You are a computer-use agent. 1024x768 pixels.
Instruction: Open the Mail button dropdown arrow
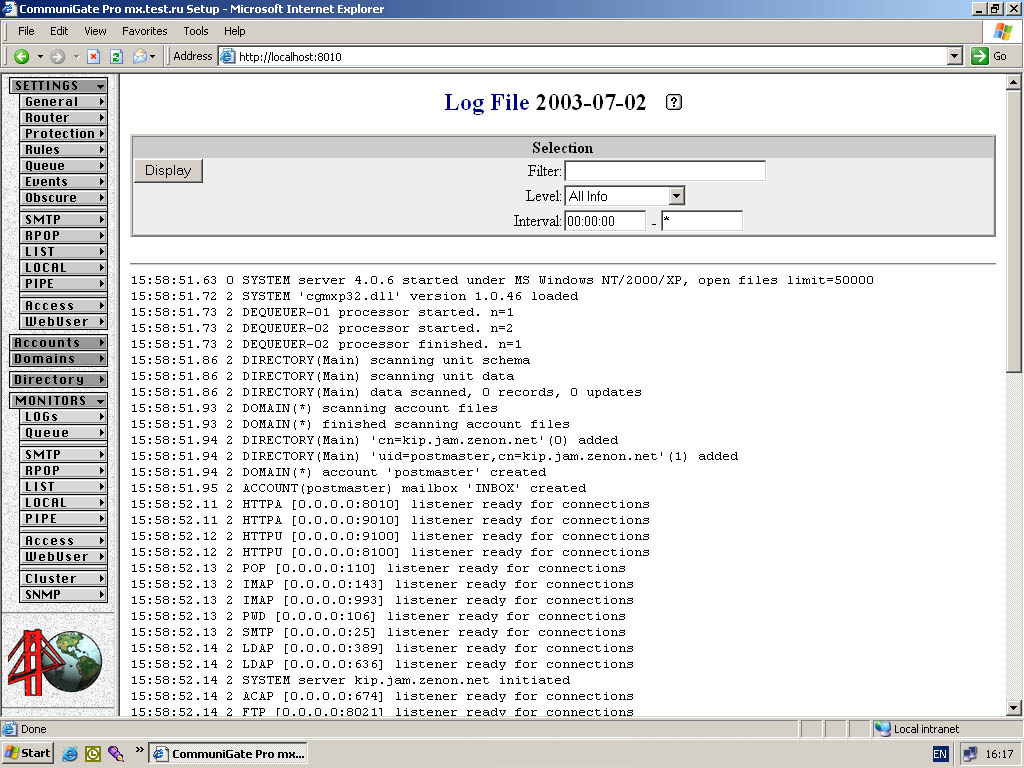(153, 57)
